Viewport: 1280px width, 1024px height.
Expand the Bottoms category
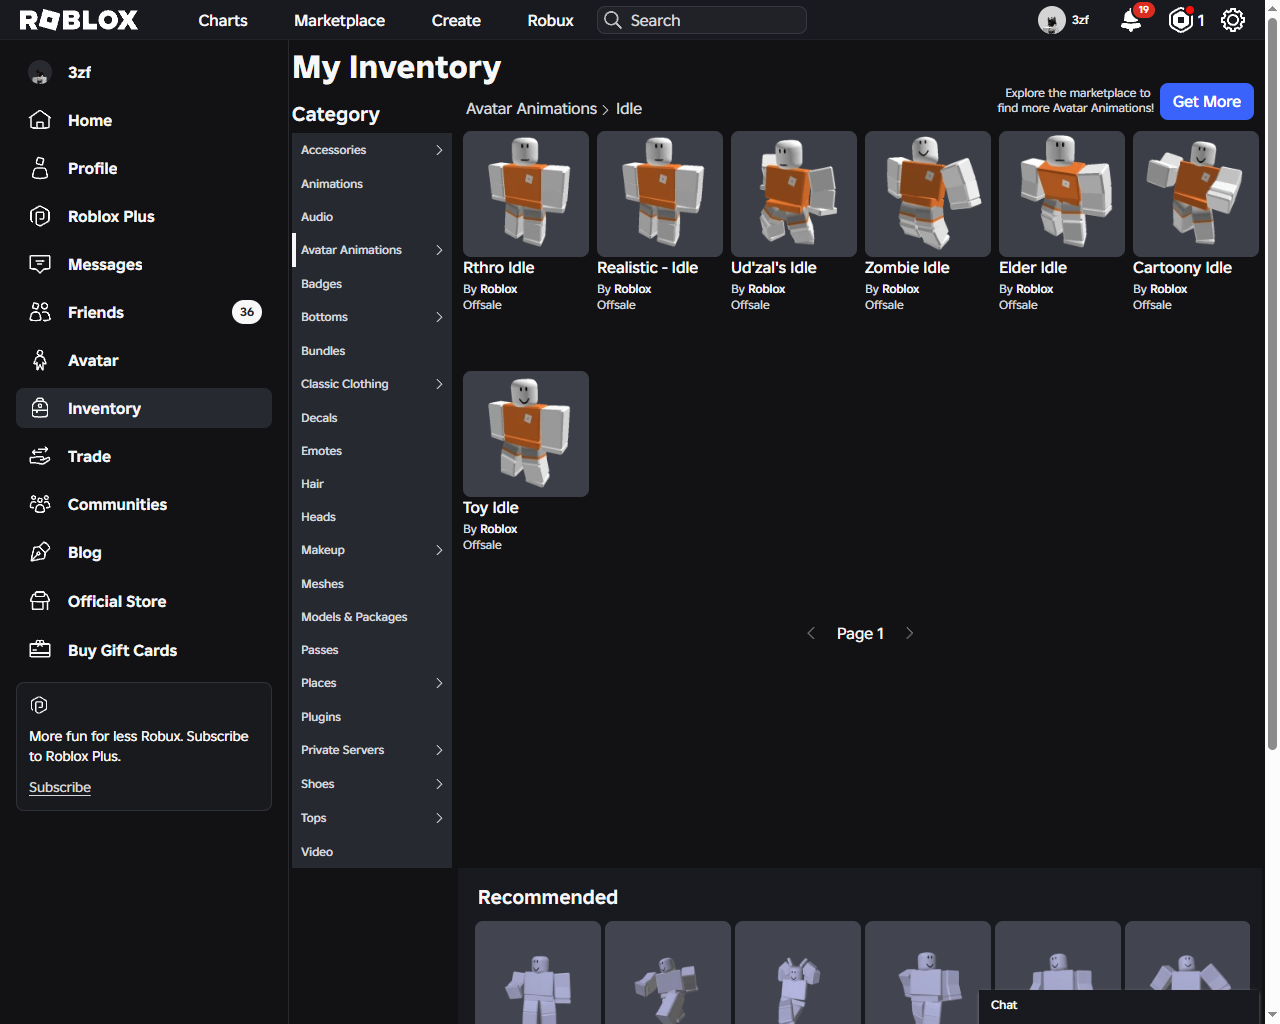pos(439,317)
